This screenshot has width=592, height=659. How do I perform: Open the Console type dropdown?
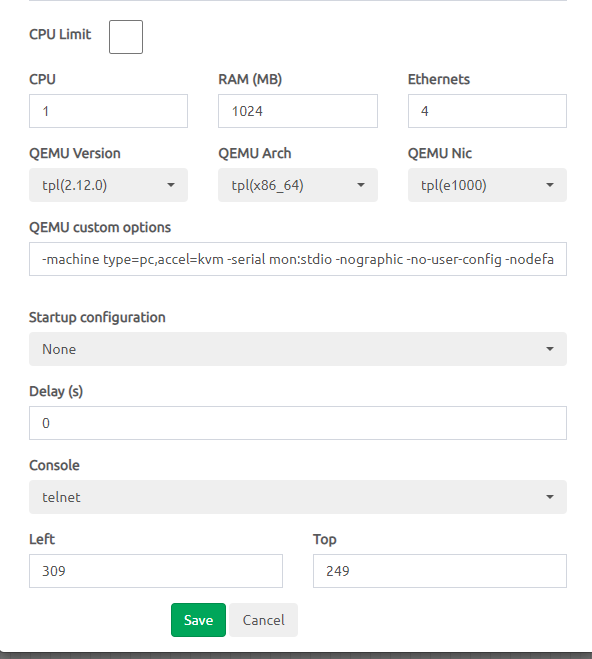[298, 497]
